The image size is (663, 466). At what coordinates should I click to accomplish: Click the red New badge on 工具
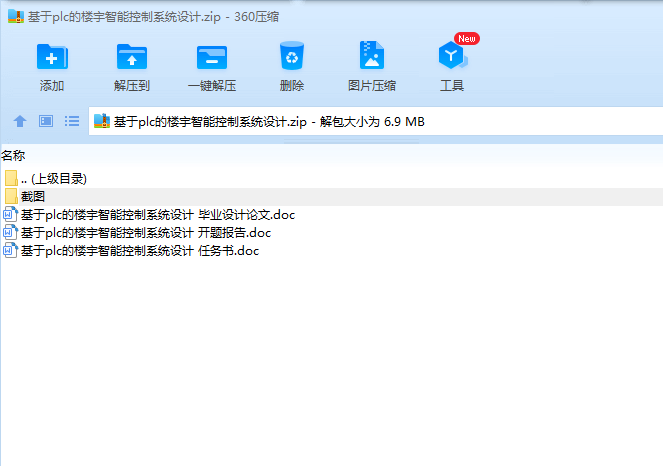click(467, 38)
